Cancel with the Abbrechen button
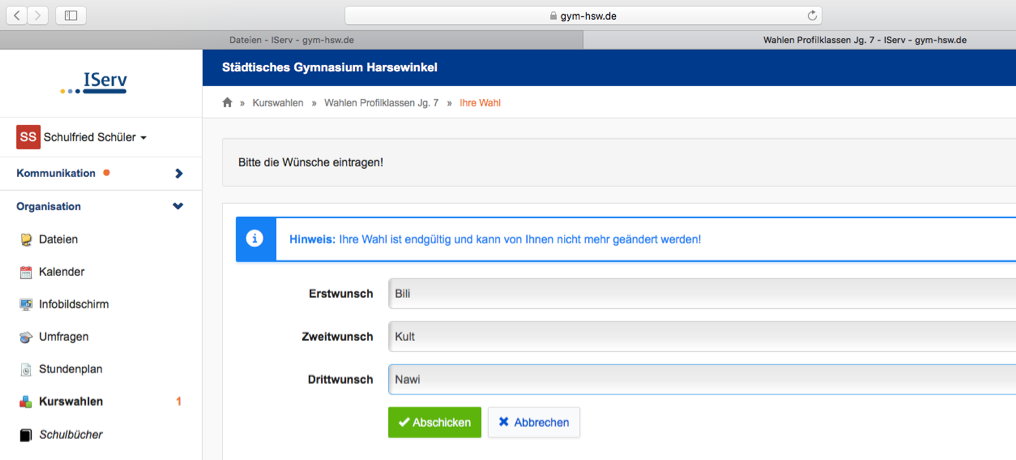 tap(534, 422)
